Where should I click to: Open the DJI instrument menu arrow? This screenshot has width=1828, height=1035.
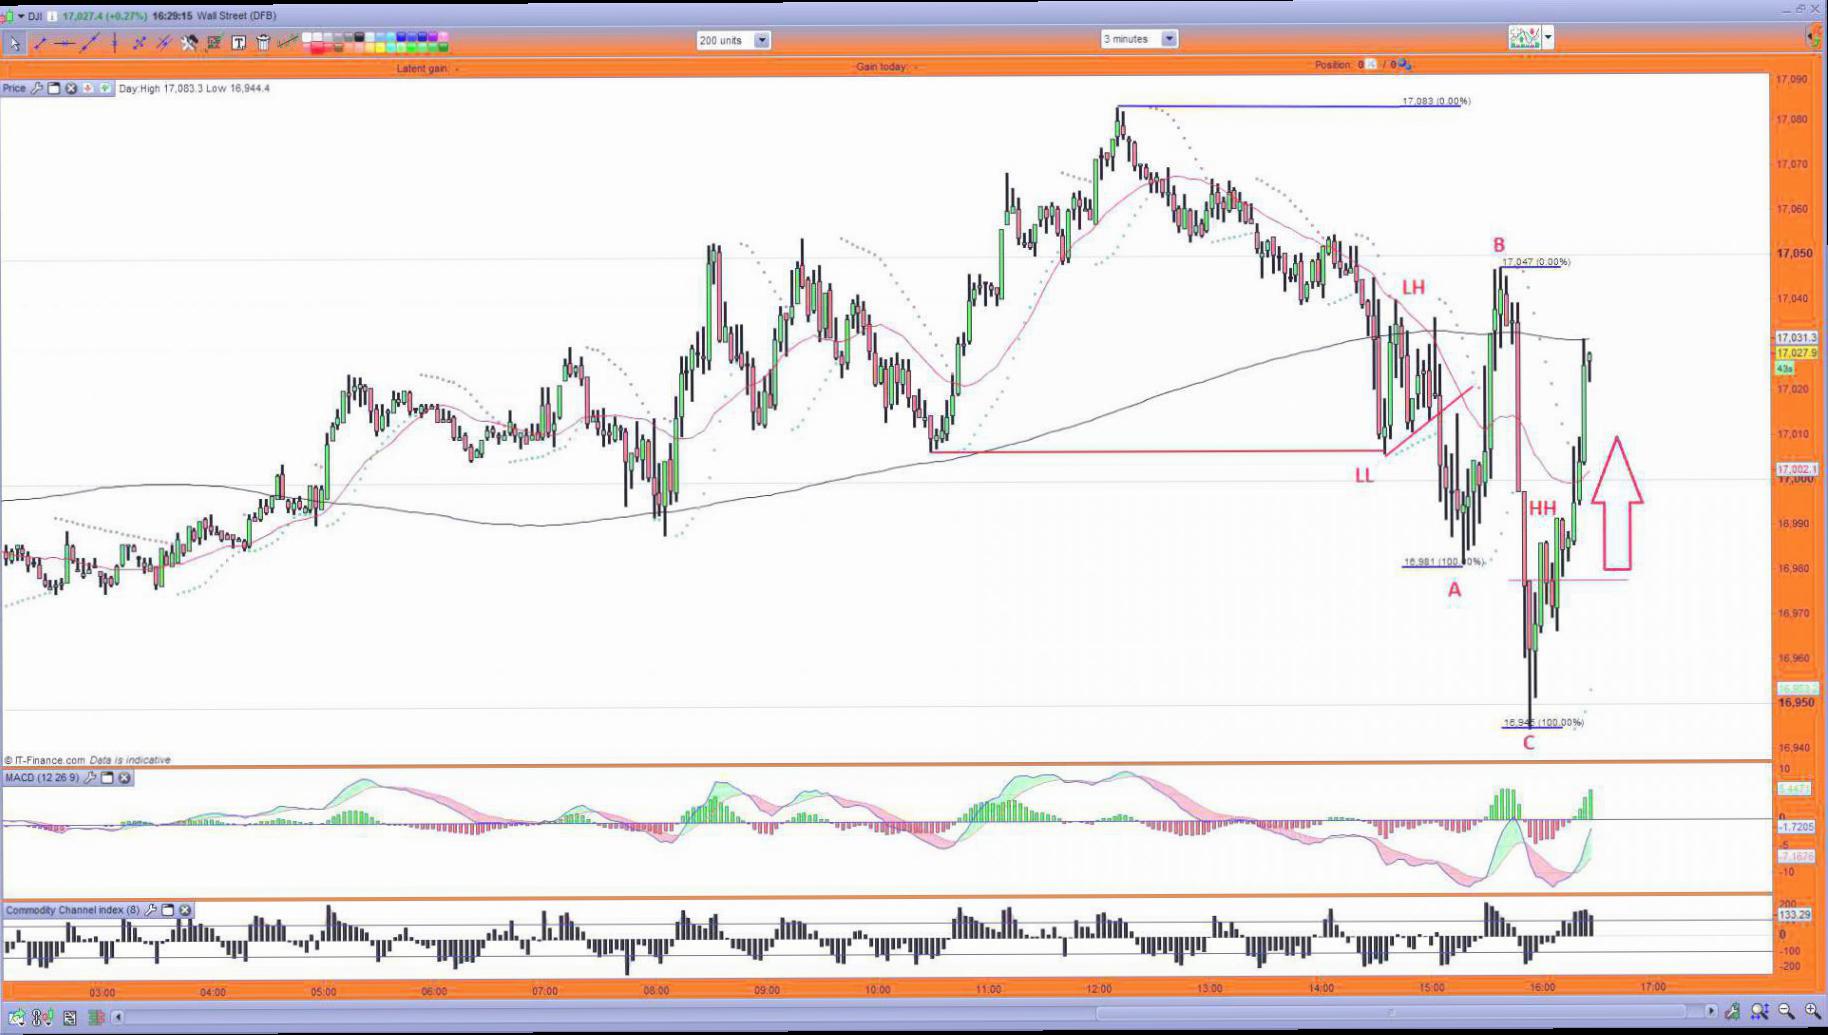click(21, 16)
